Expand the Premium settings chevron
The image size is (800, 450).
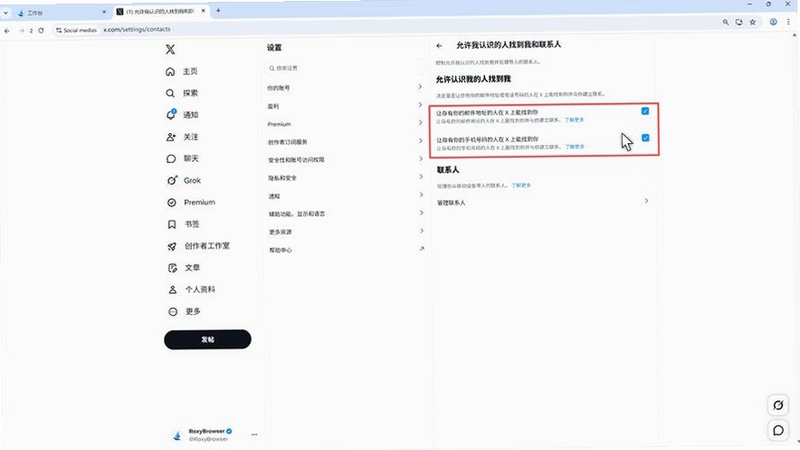tap(421, 122)
